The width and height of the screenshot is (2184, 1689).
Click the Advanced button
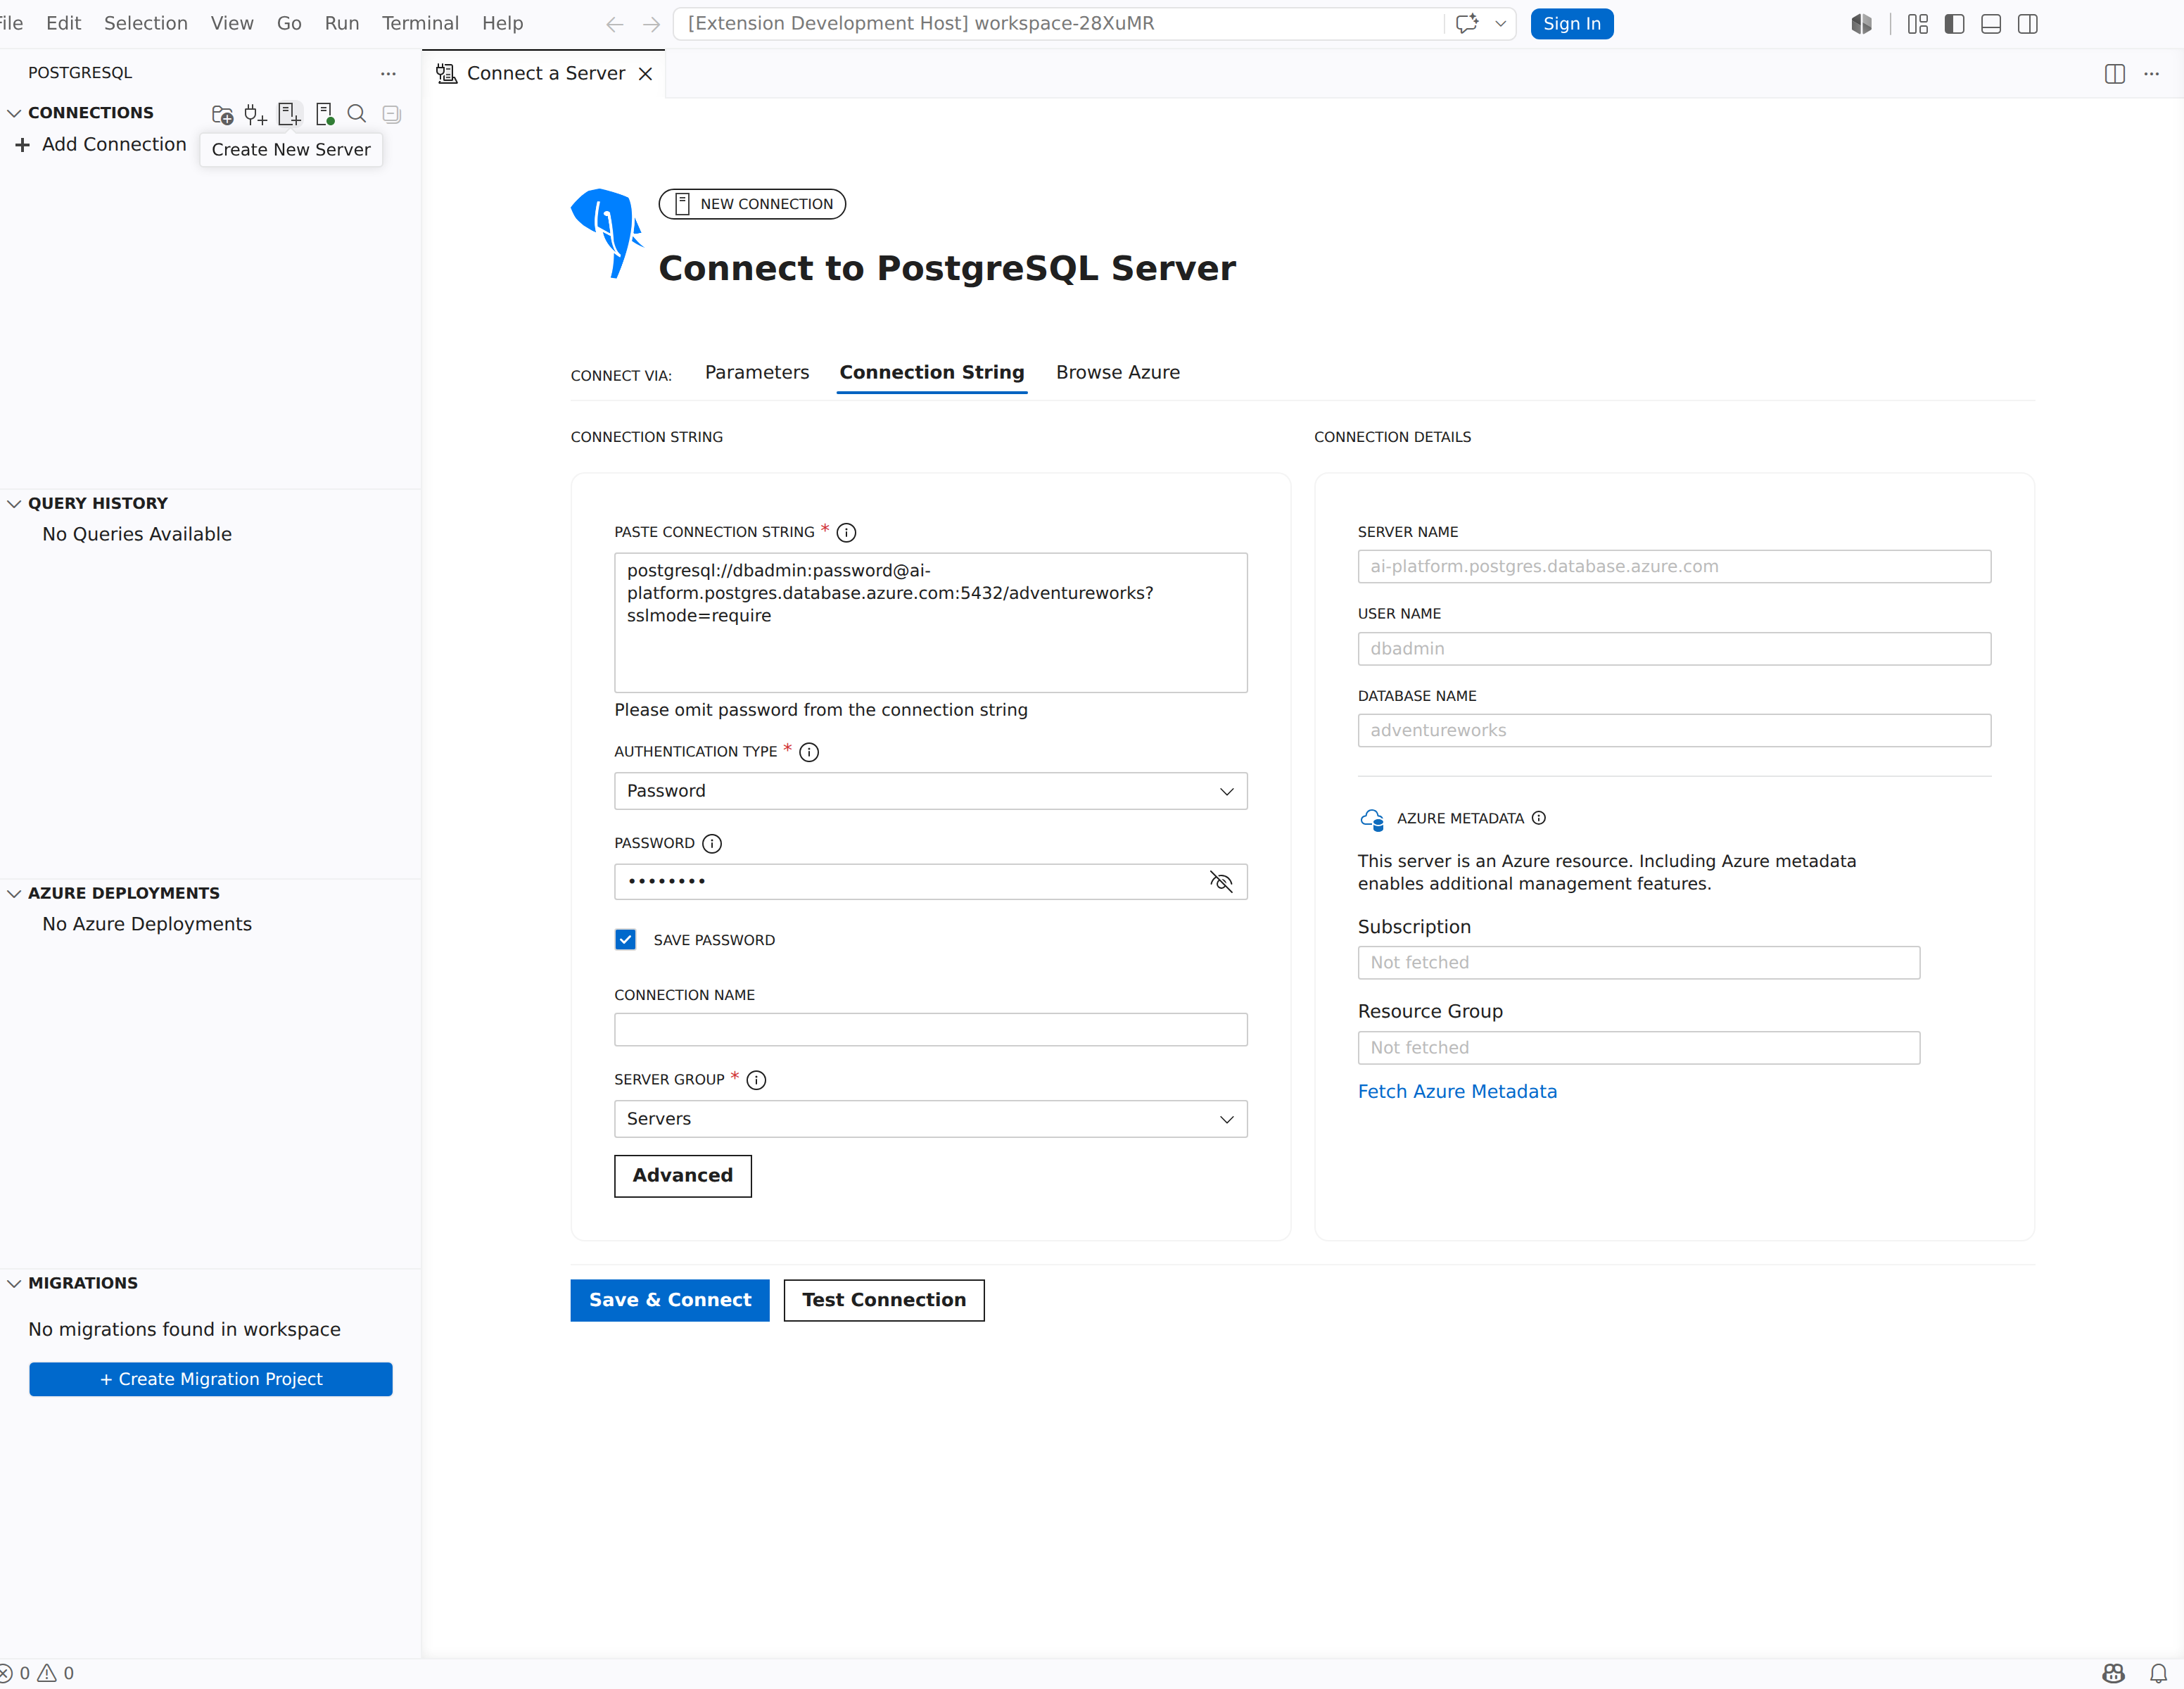coord(683,1176)
